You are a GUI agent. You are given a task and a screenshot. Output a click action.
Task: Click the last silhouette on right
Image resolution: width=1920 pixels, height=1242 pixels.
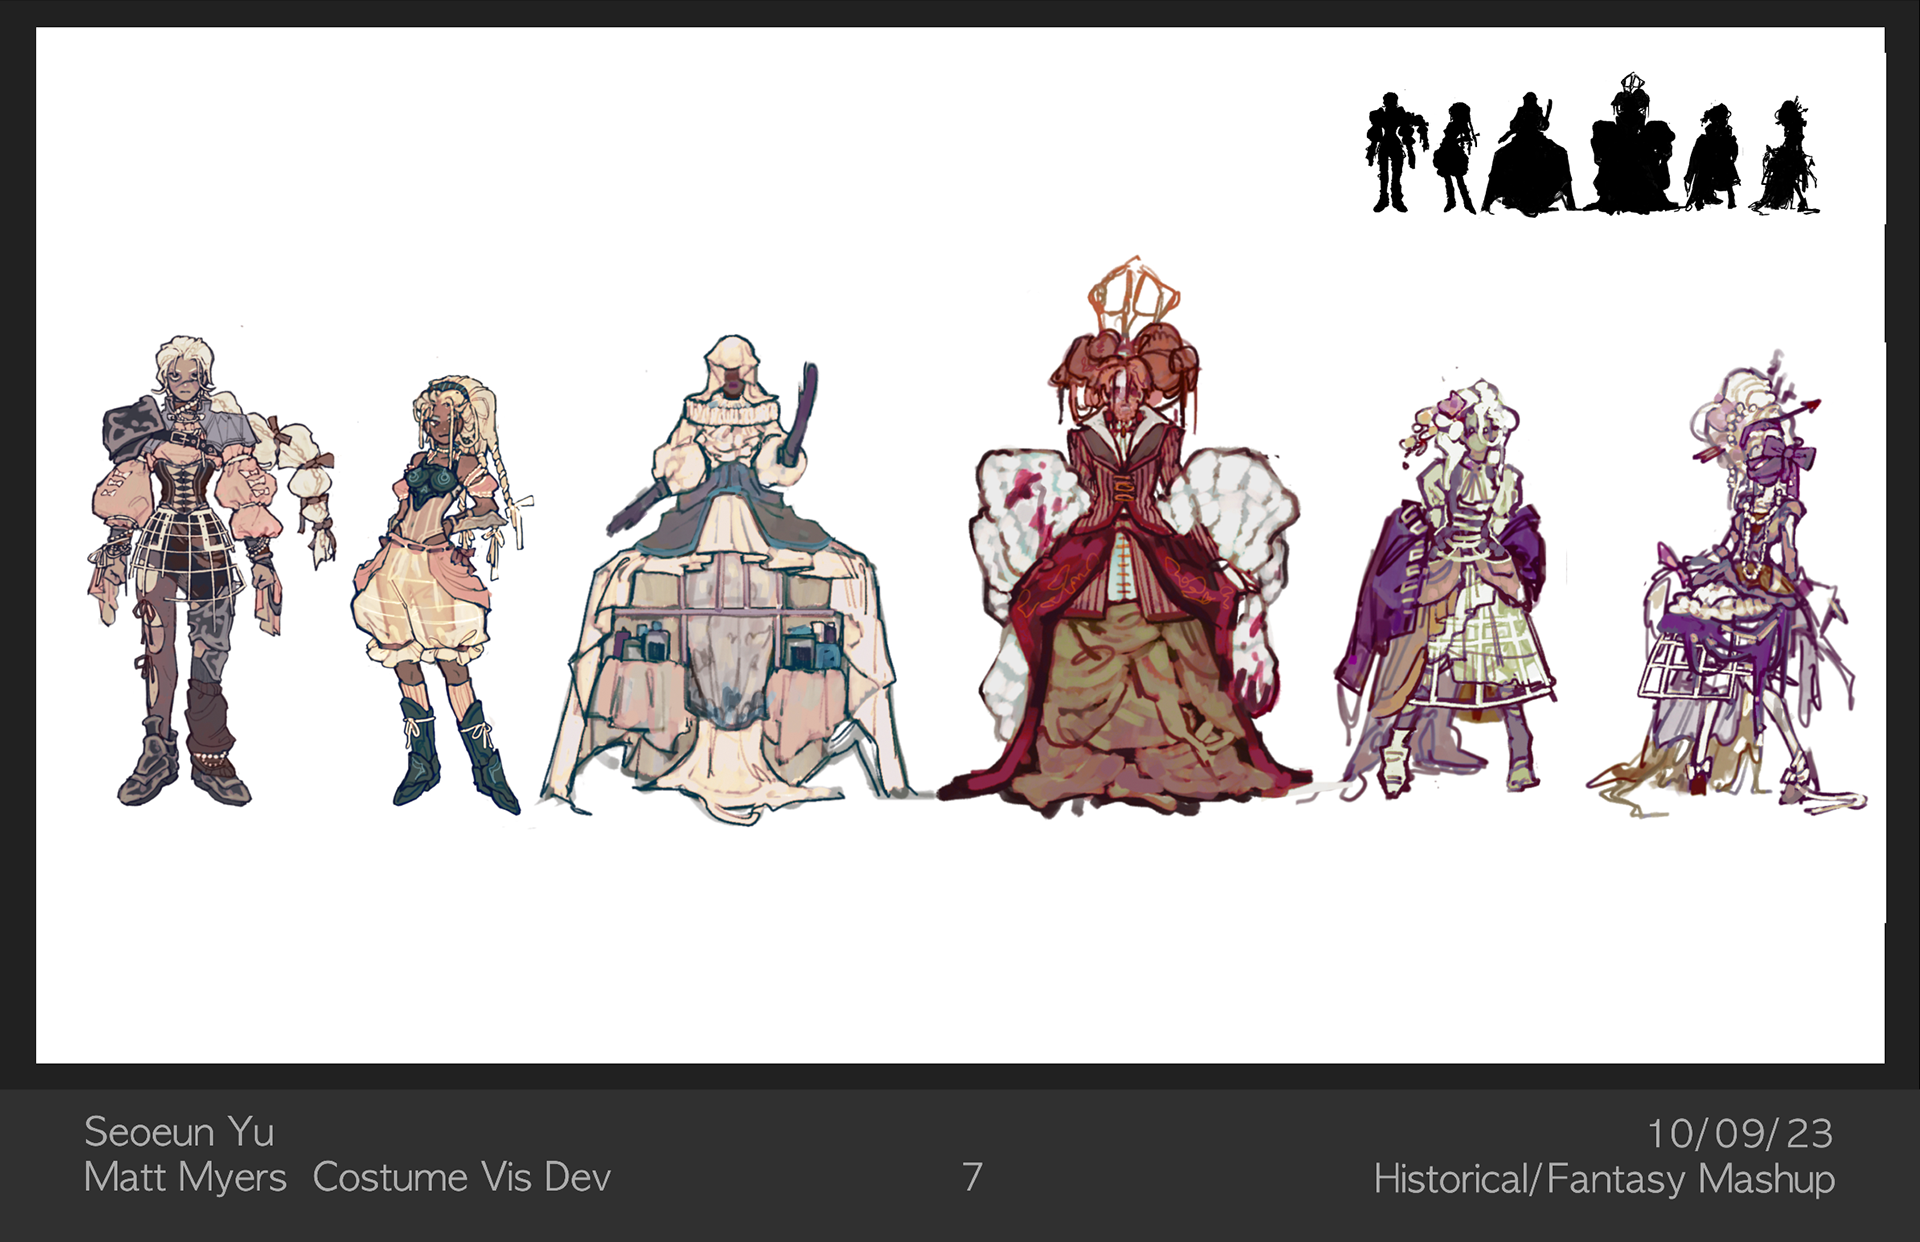[1787, 160]
